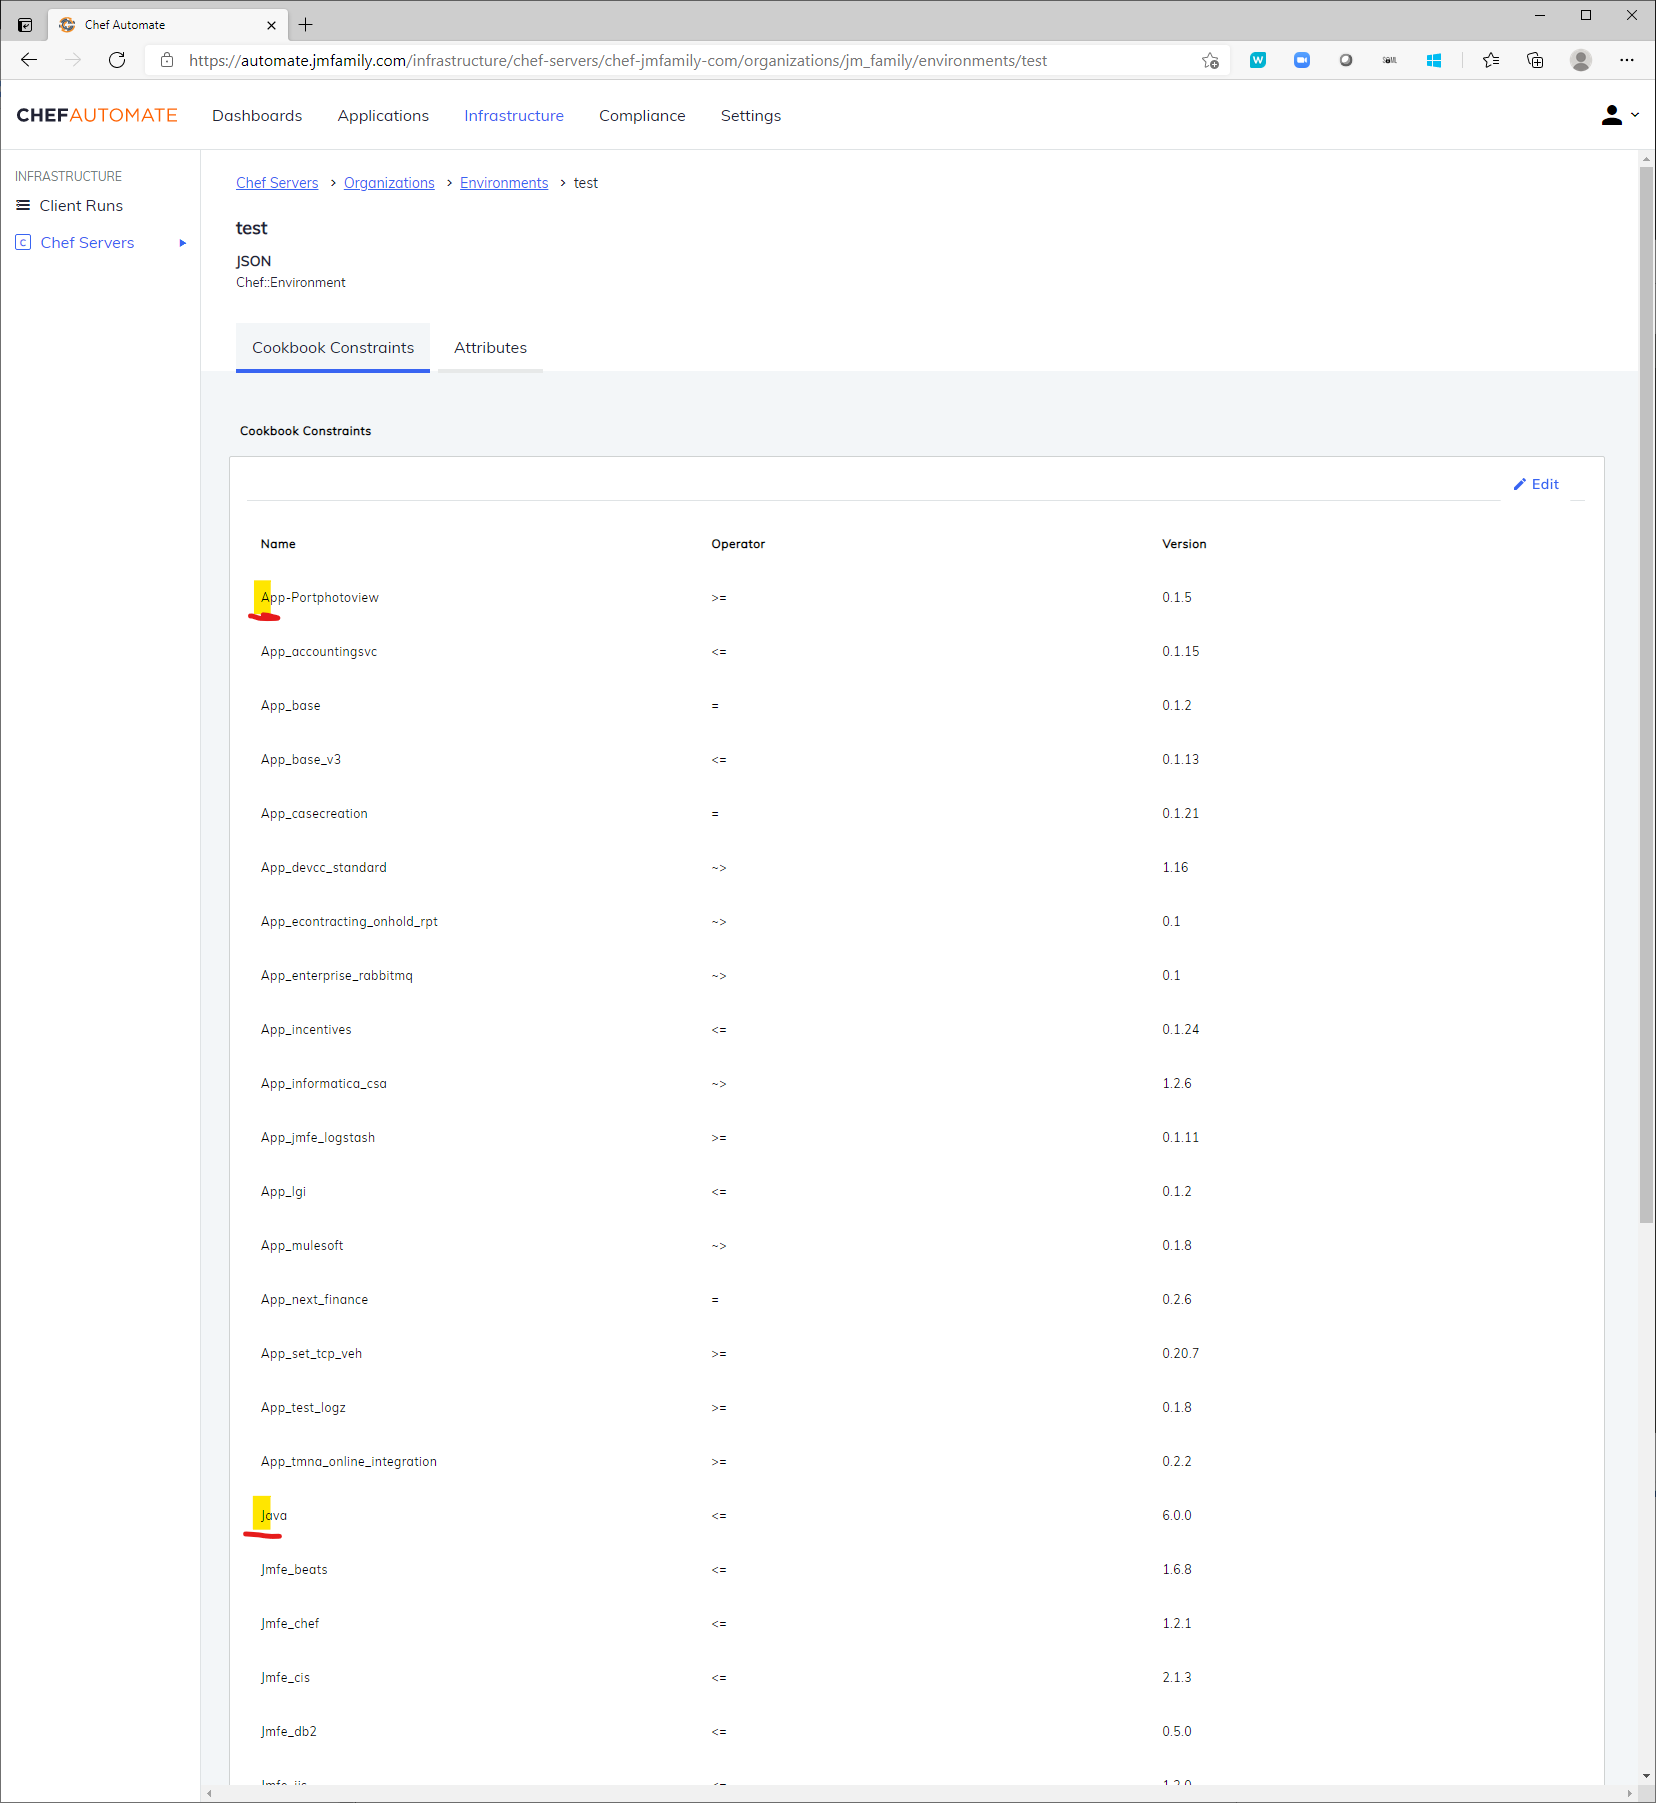Click the App_enterprise_rabbitmq name
The width and height of the screenshot is (1656, 1803).
(337, 975)
